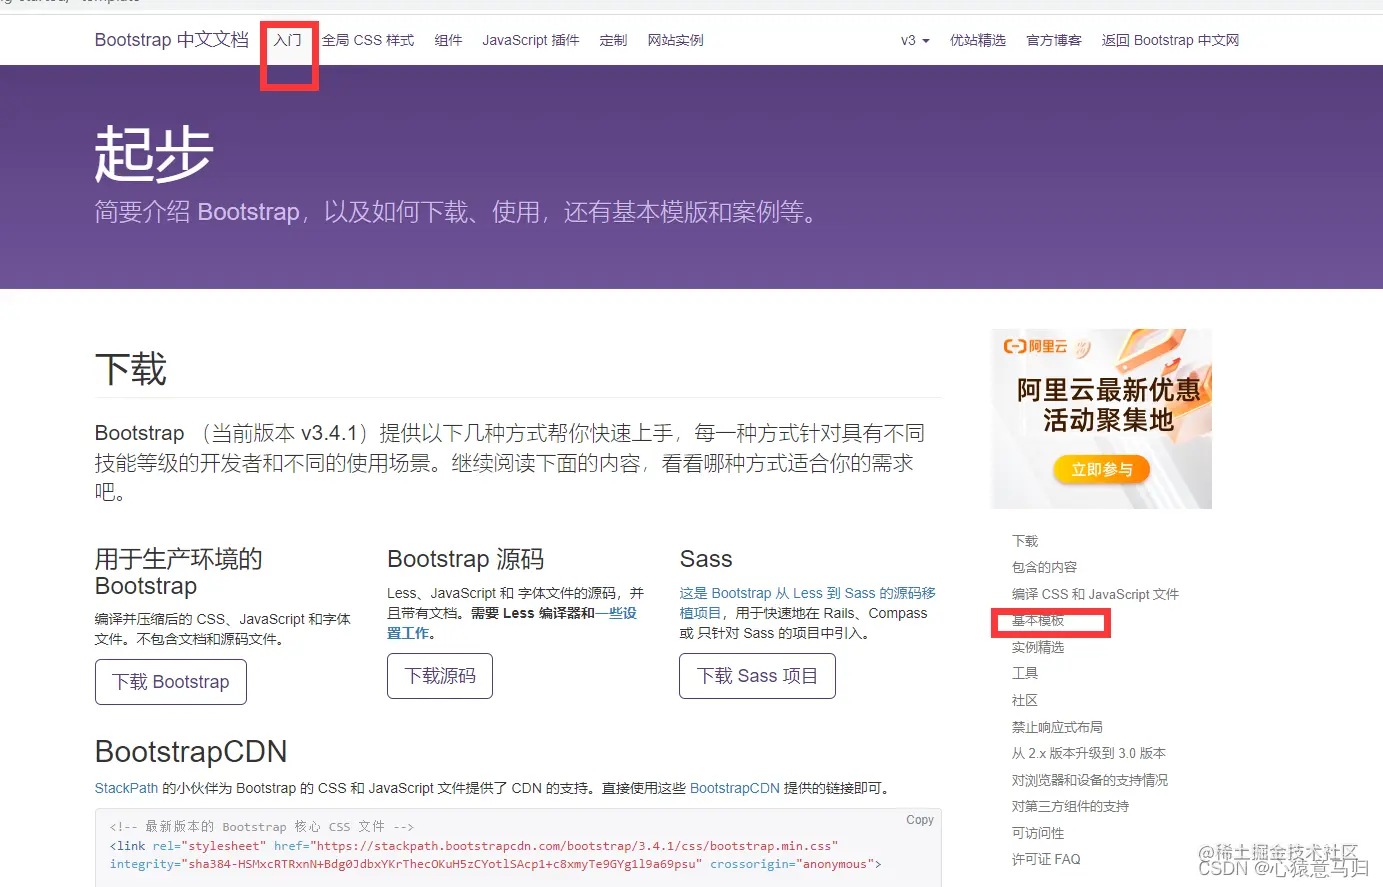The height and width of the screenshot is (887, 1383).
Task: Open 对浏览器和设备的支持情况 sidebar link
Action: (x=1090, y=780)
